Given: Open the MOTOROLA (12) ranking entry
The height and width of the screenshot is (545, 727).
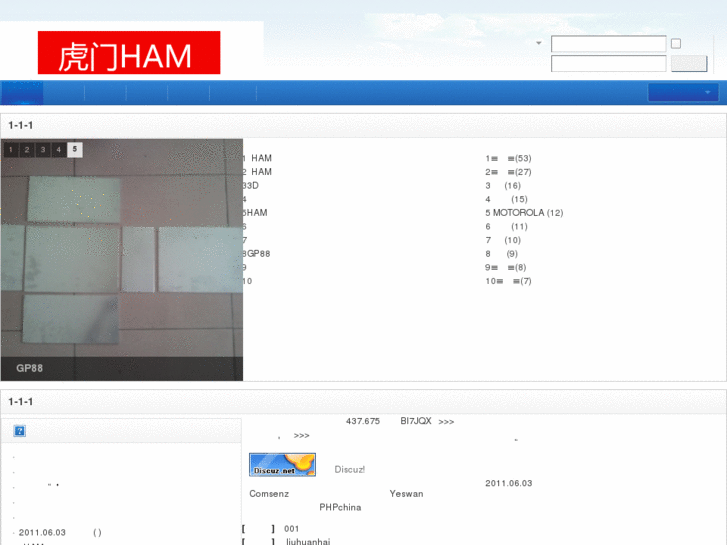Looking at the screenshot, I should click(524, 212).
